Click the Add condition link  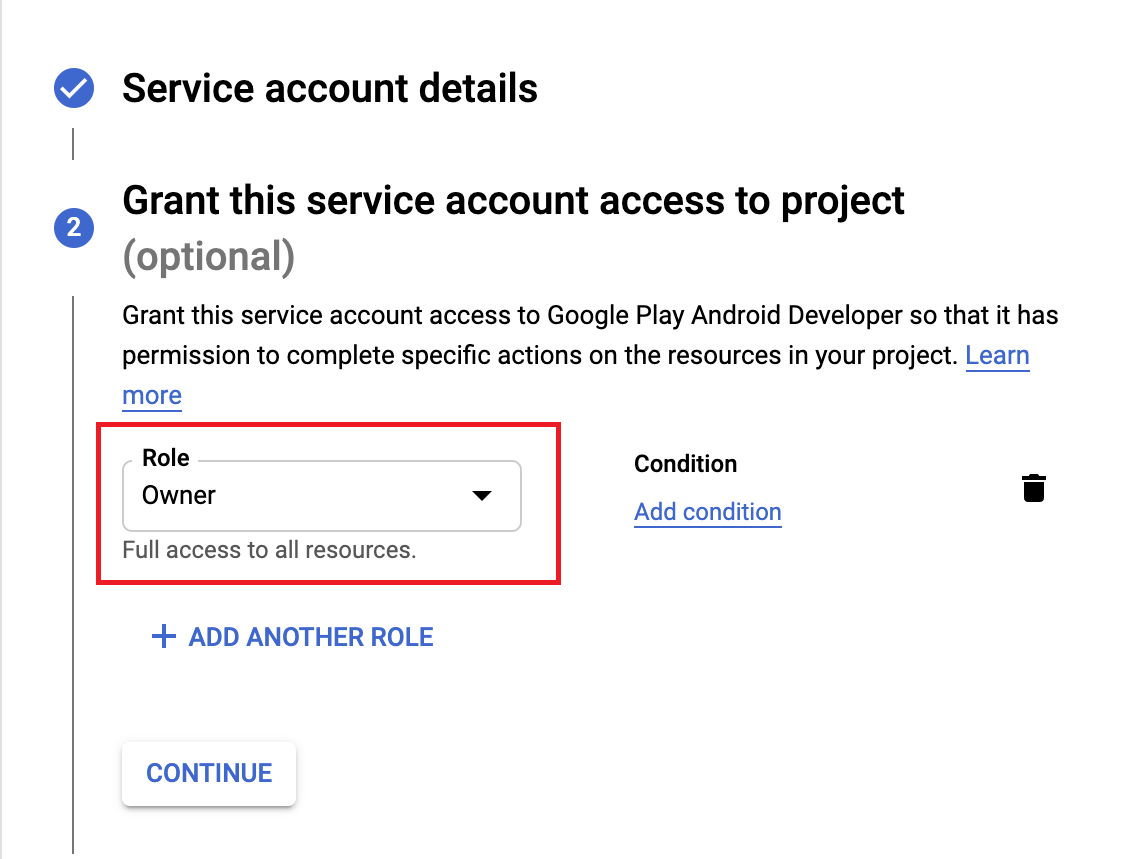[708, 512]
